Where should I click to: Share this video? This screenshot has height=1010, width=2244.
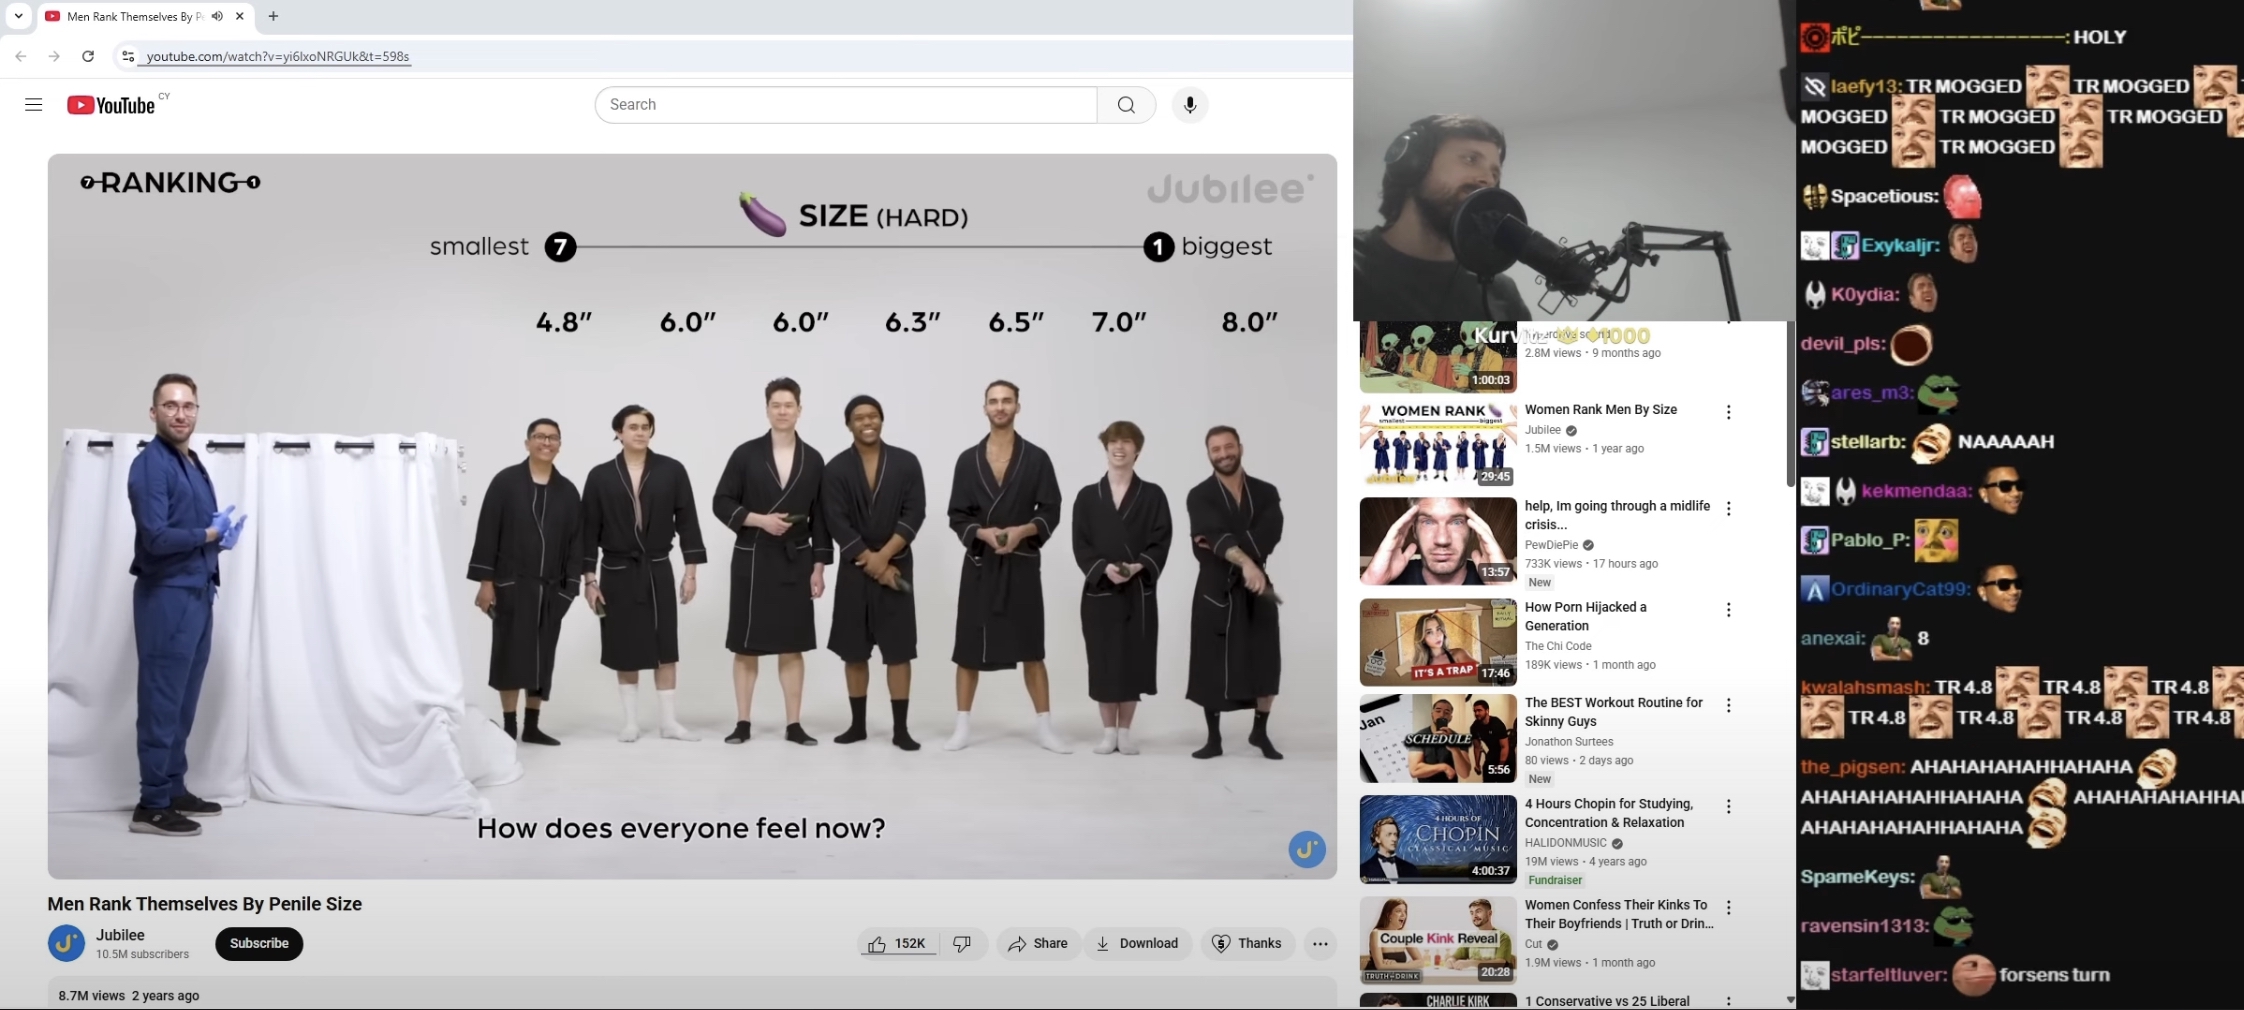click(1038, 943)
